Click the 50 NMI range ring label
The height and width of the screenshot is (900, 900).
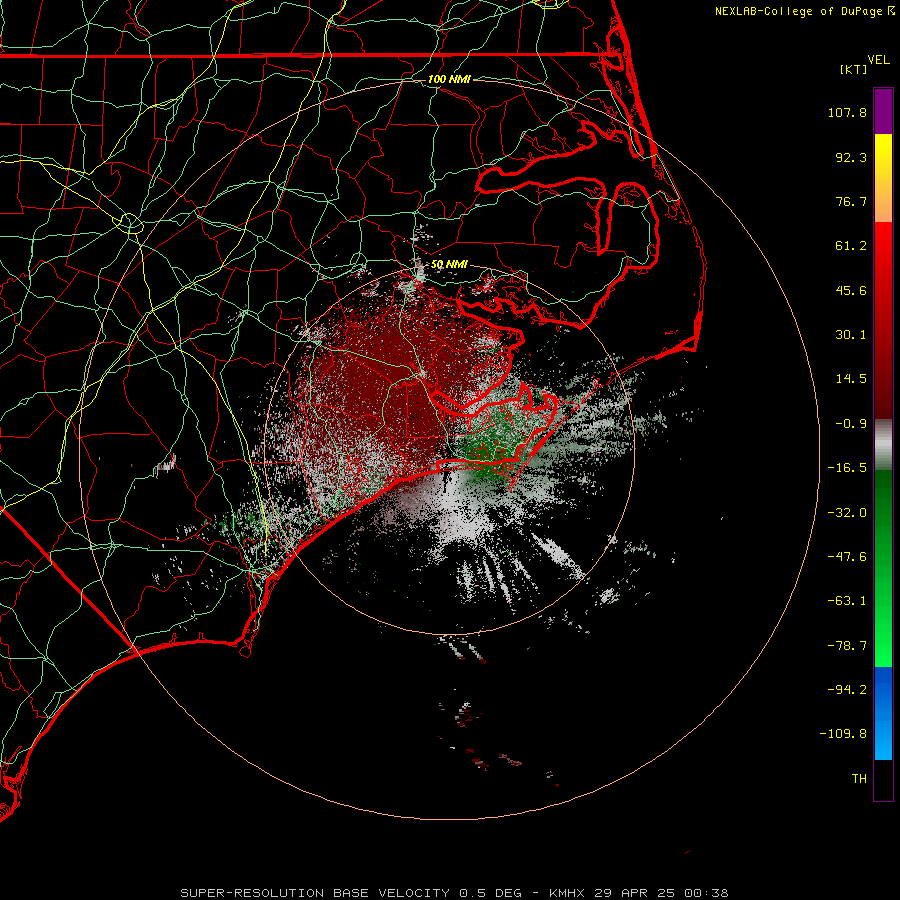click(x=449, y=264)
